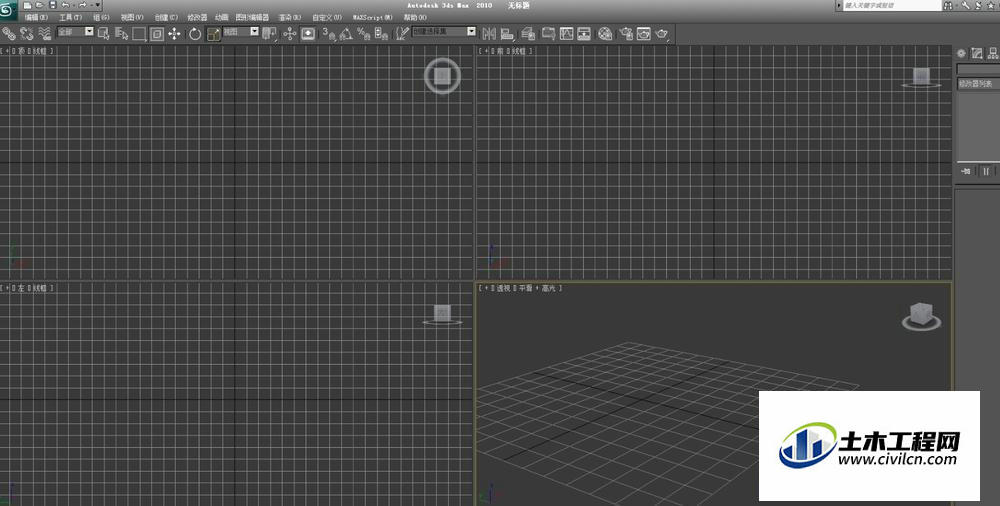Open the 动画 Animation menu
Viewport: 1000px width, 506px height.
221,17
